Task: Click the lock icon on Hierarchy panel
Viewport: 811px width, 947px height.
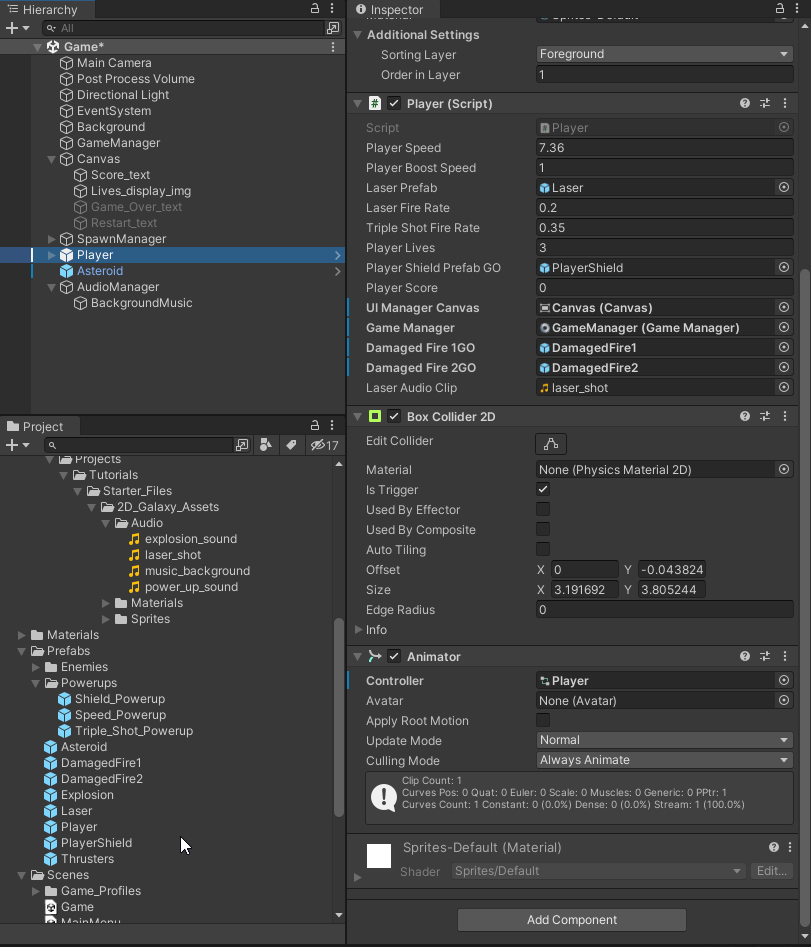Action: (315, 9)
